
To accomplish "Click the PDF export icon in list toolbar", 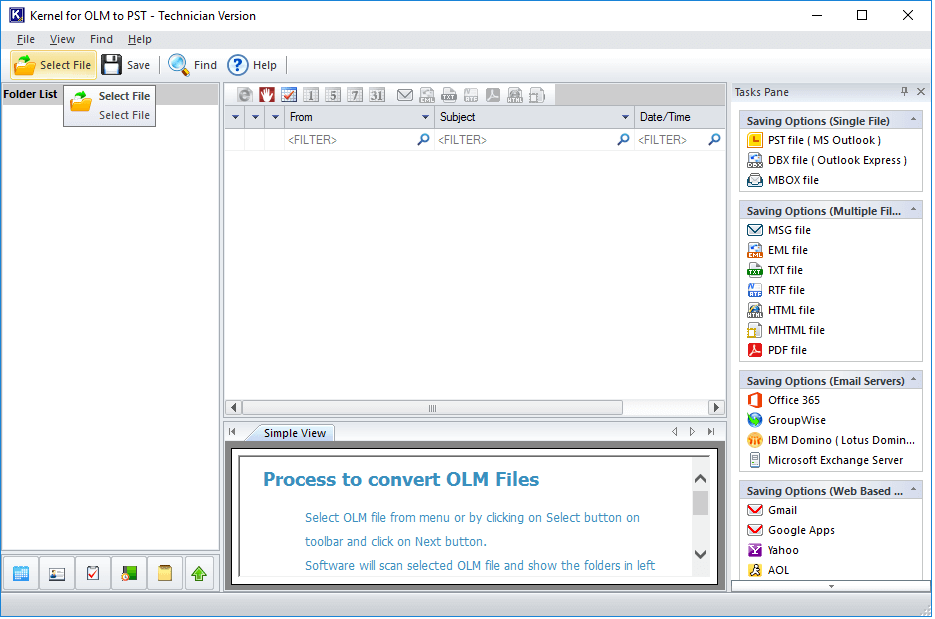I will tap(493, 95).
